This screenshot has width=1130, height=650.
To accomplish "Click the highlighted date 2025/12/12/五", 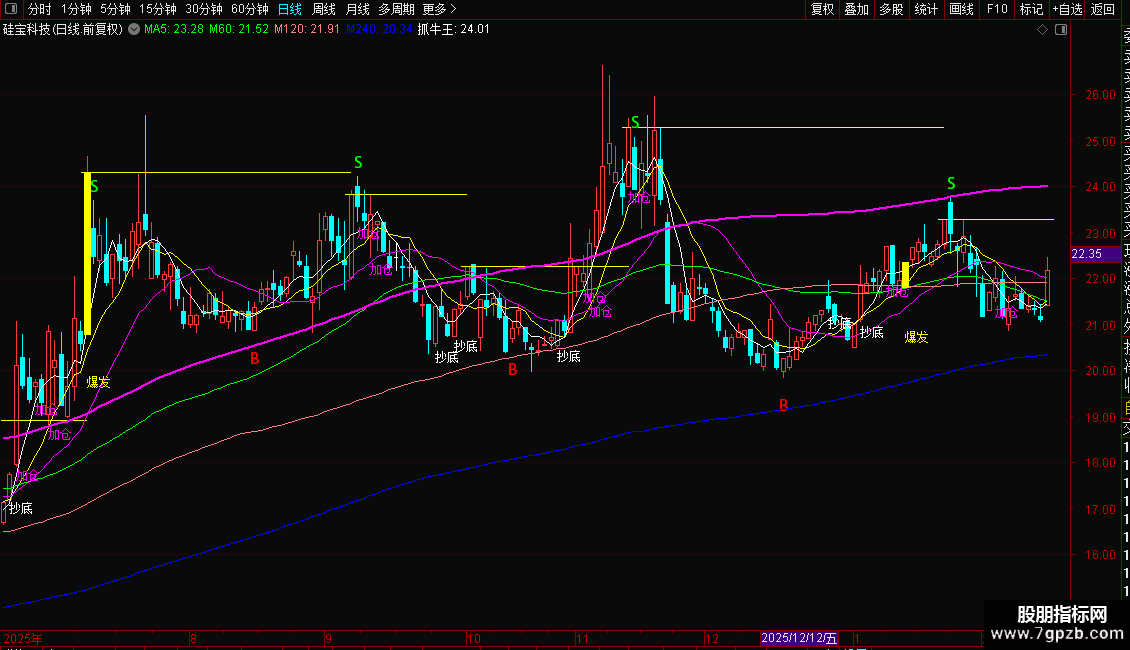I will [x=799, y=638].
